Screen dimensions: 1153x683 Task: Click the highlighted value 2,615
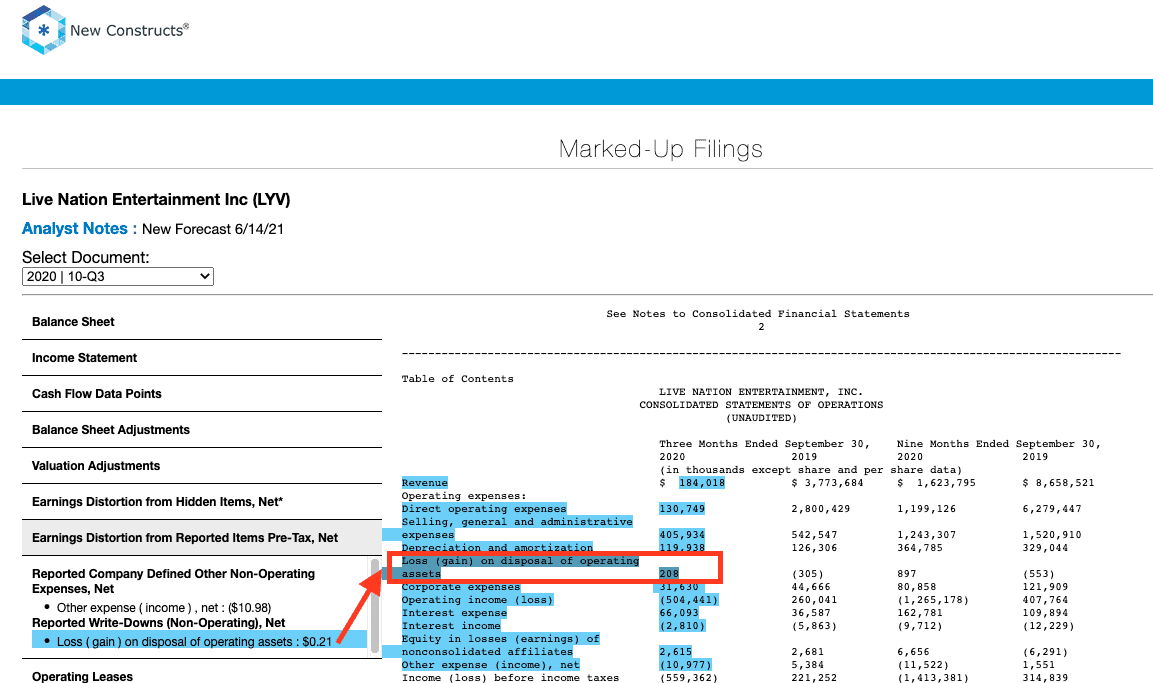[x=675, y=652]
